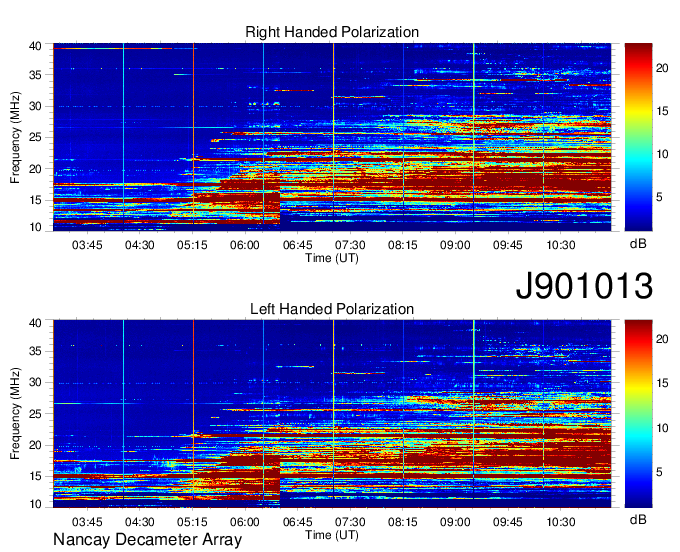Click dB label below Right Handed color bar
Viewport: 680px width, 552px height.
coord(638,244)
